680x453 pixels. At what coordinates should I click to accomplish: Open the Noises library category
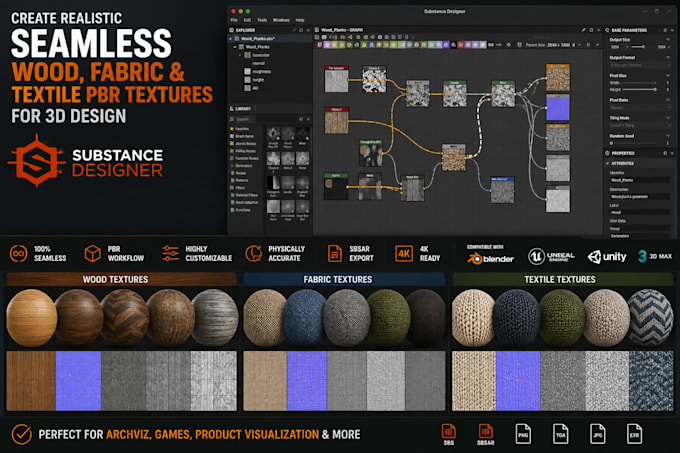tap(238, 173)
